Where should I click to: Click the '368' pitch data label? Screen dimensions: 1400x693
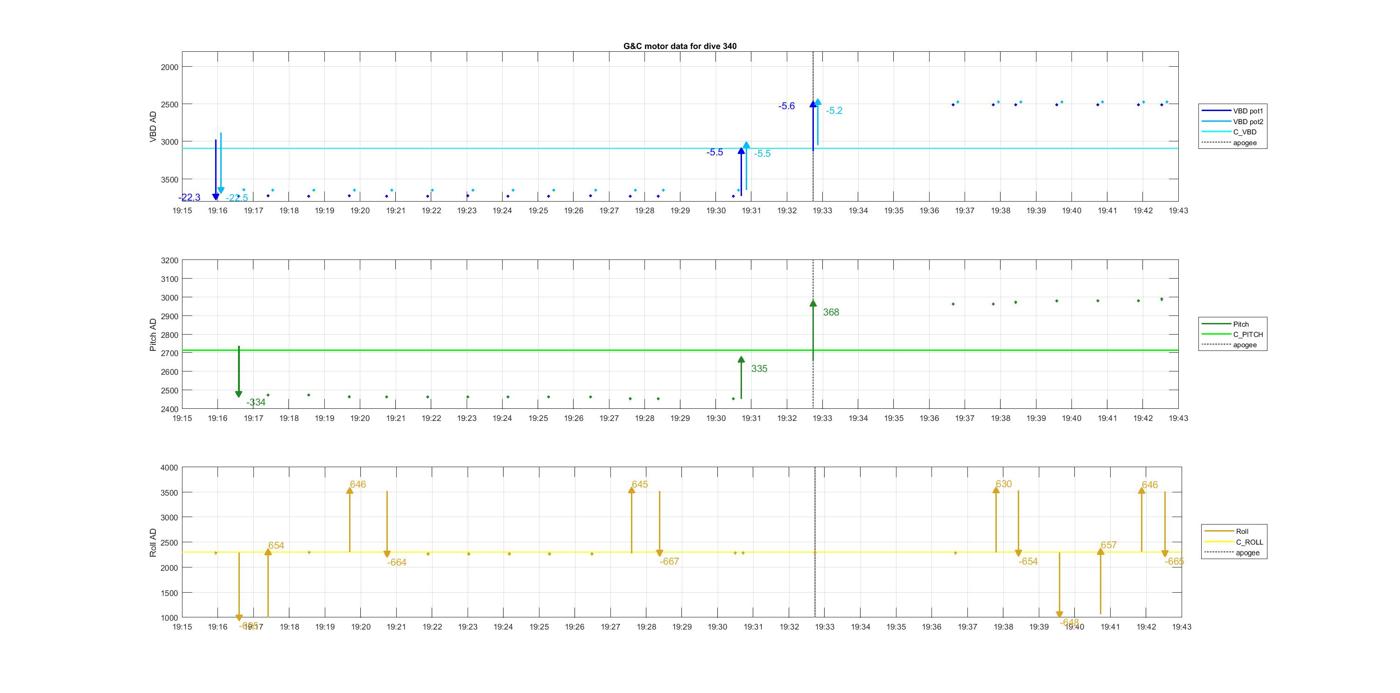click(x=831, y=313)
